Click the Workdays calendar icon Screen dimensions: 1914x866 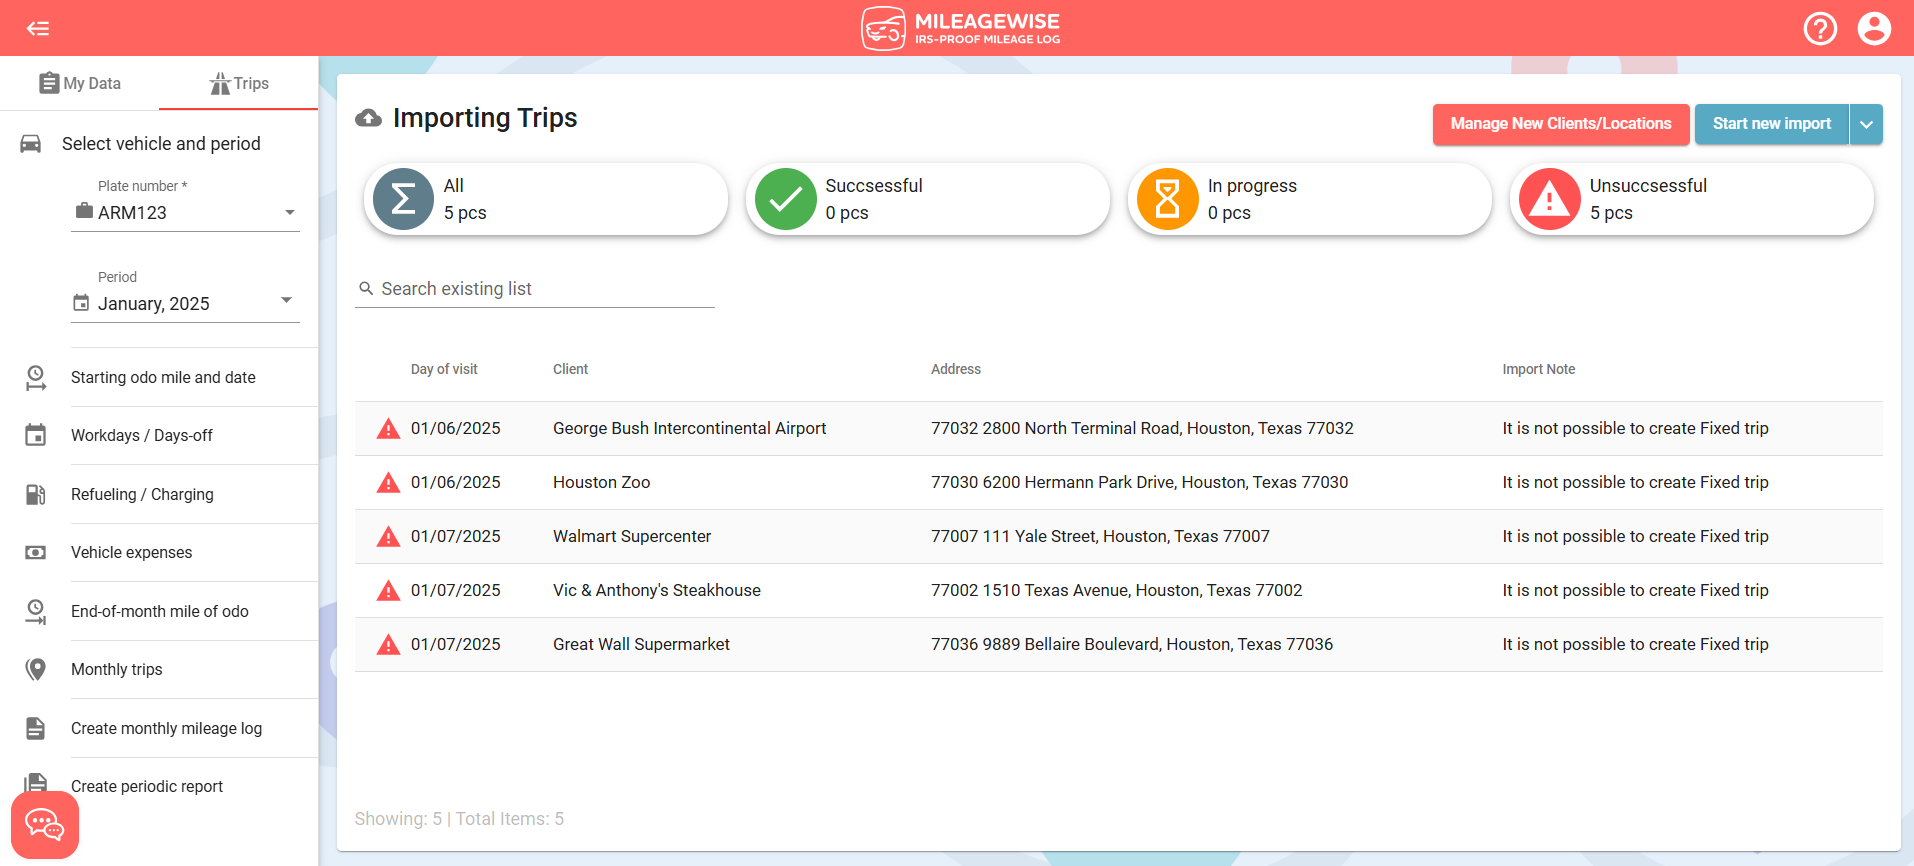click(x=36, y=435)
